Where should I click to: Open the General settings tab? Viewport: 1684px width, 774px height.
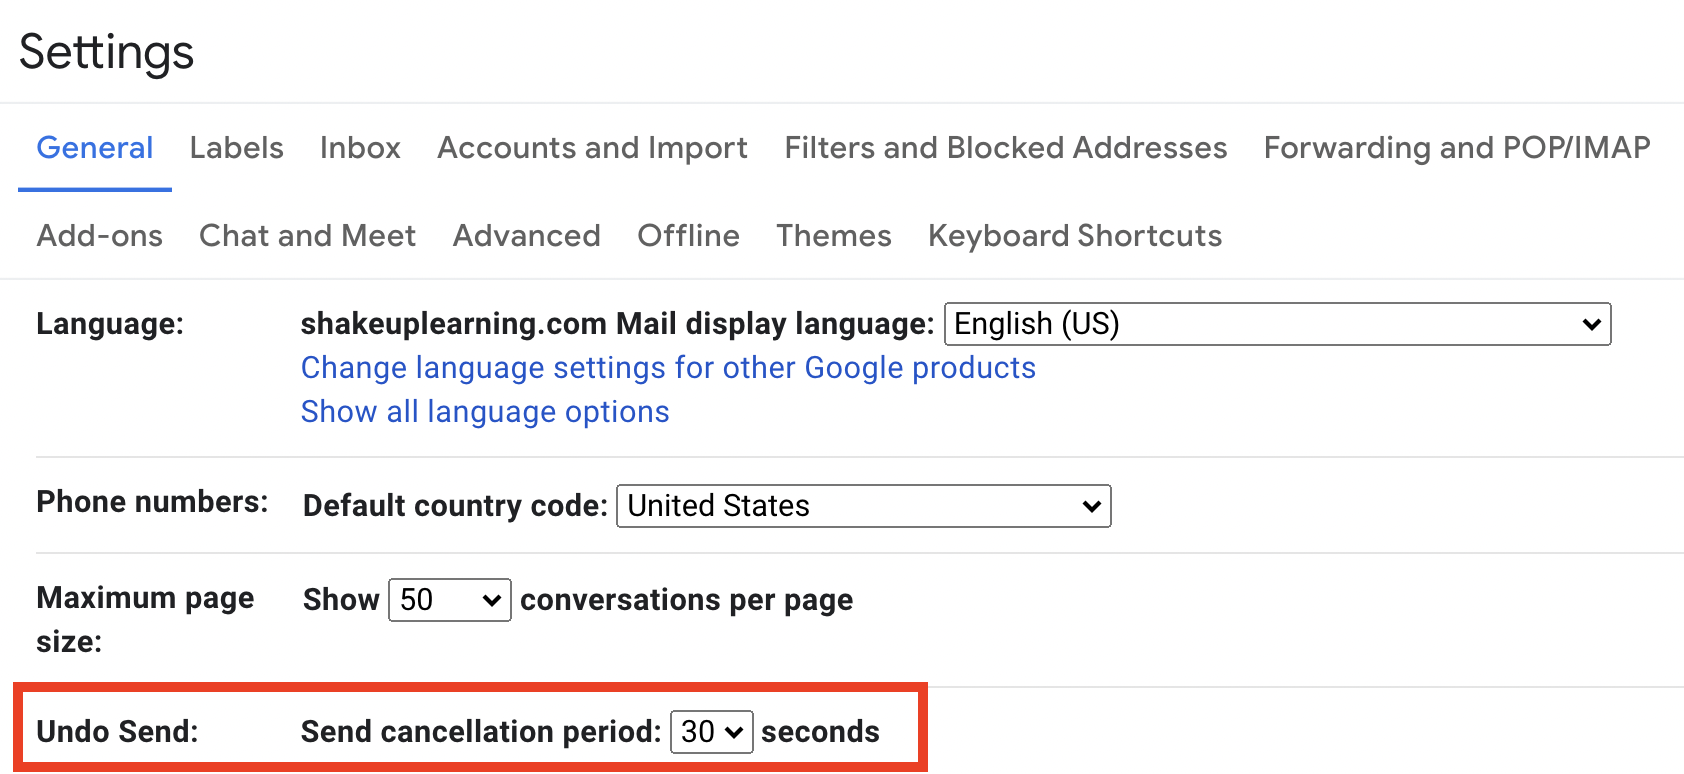95,148
